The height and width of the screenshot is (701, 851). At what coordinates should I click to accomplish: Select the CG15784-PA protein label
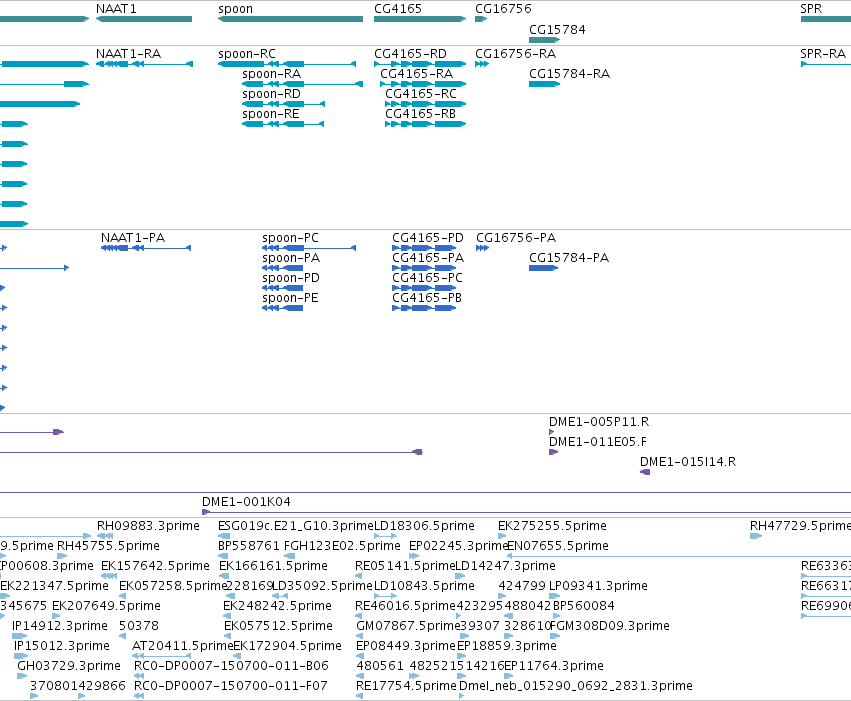pos(569,258)
